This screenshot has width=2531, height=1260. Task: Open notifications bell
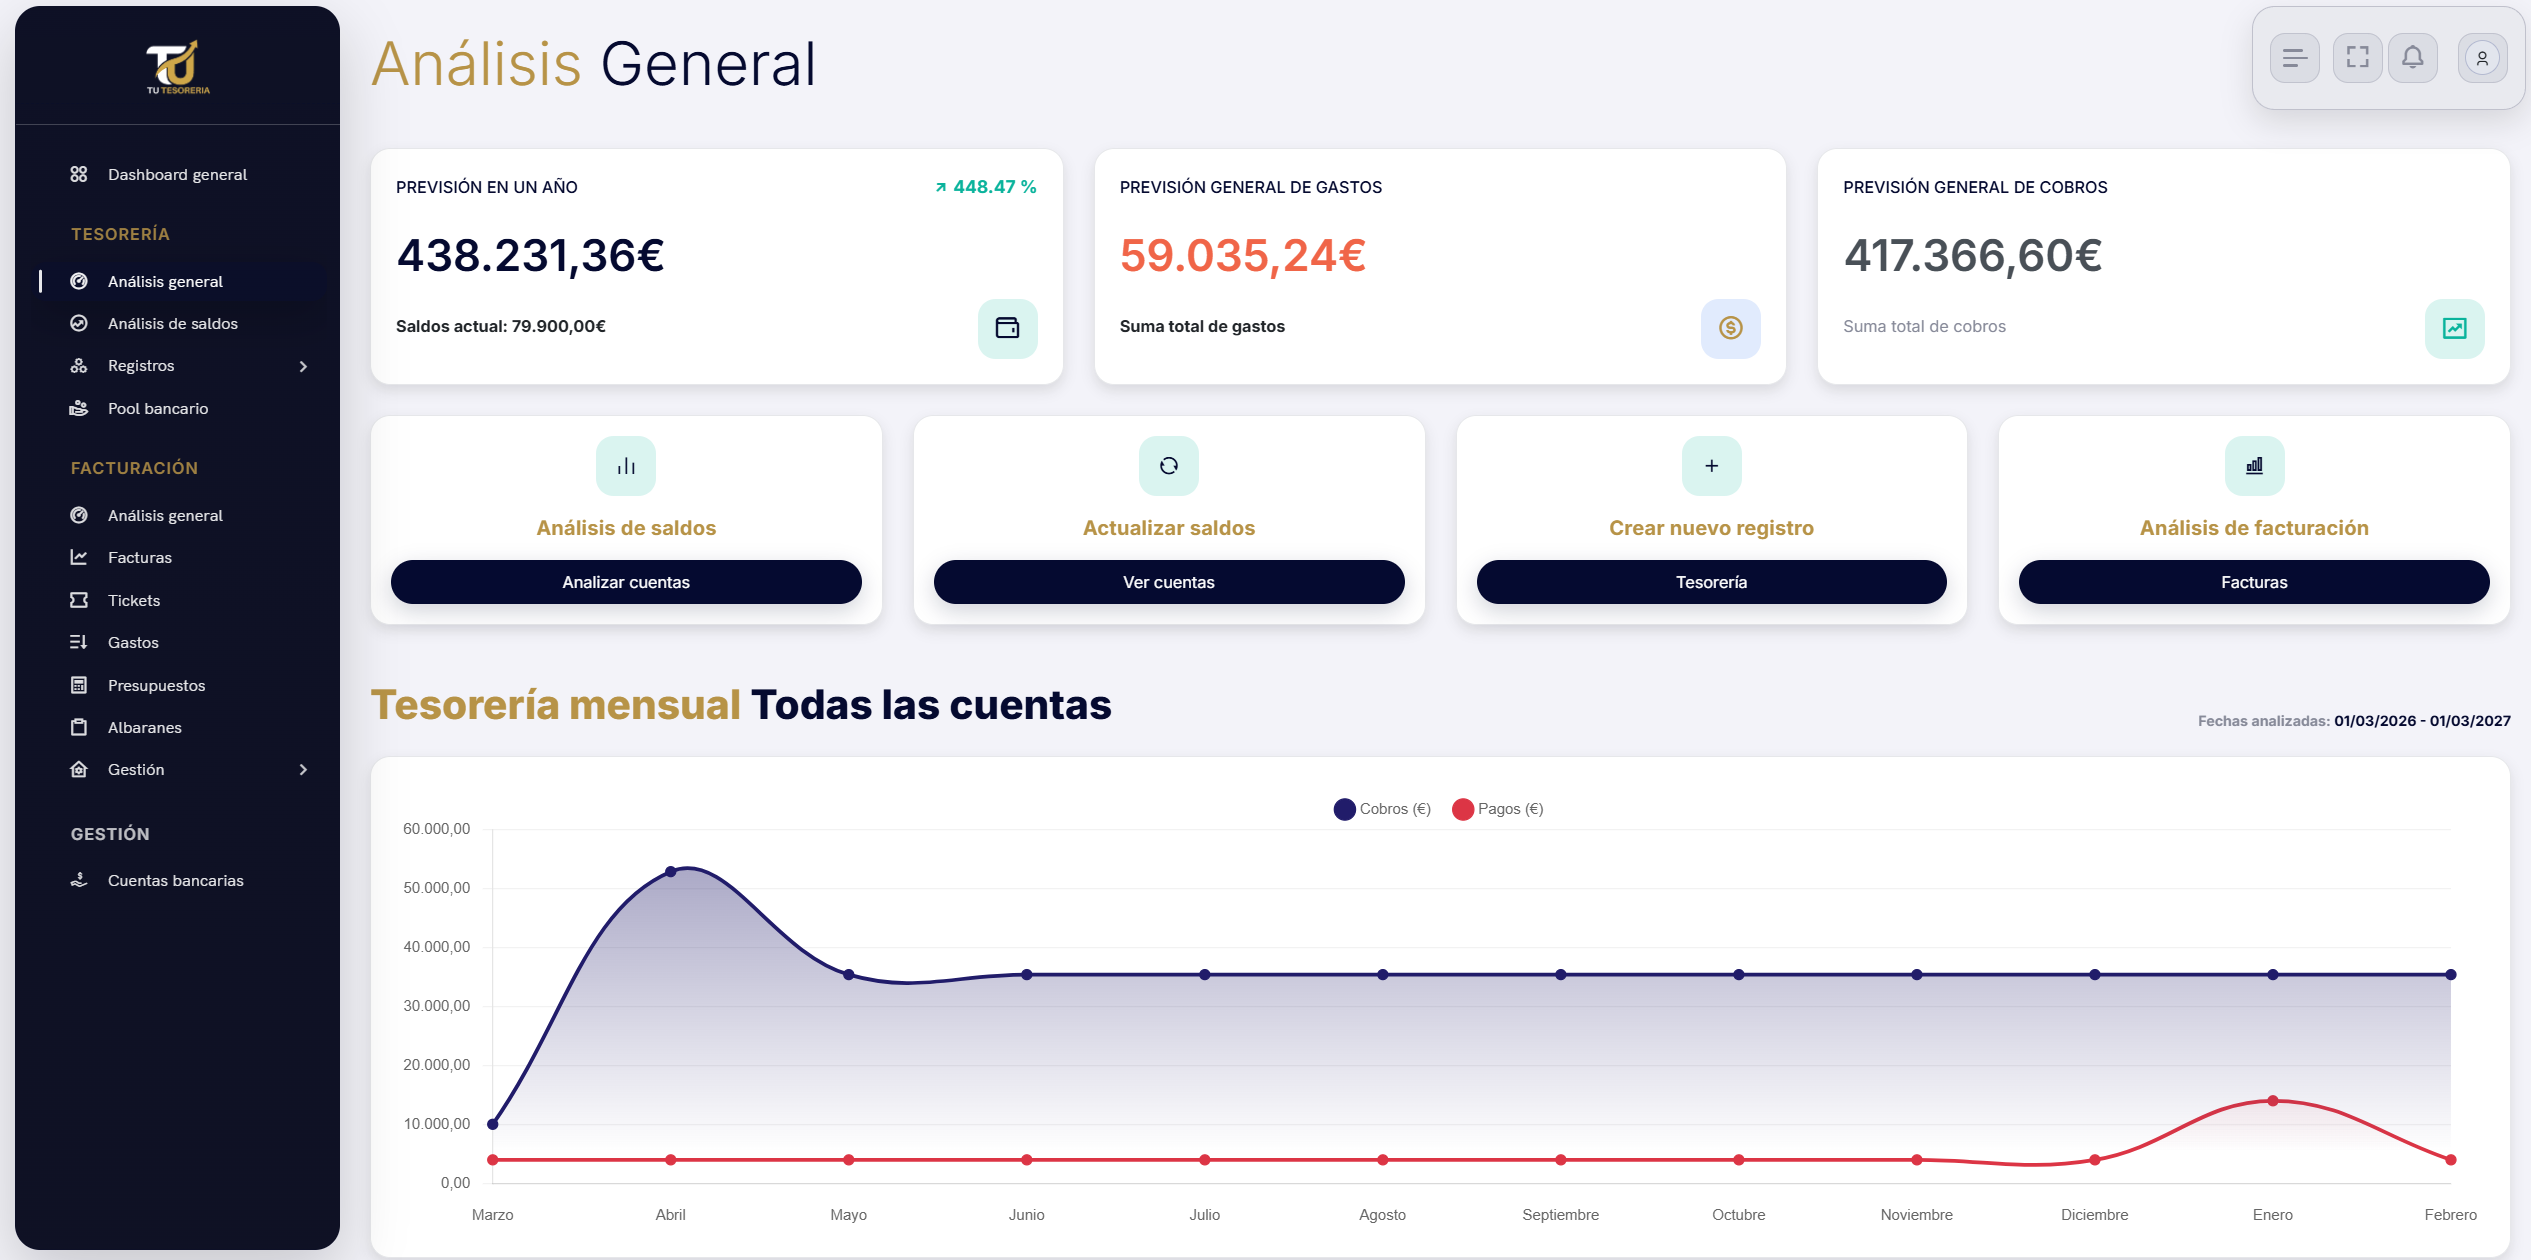[2413, 58]
